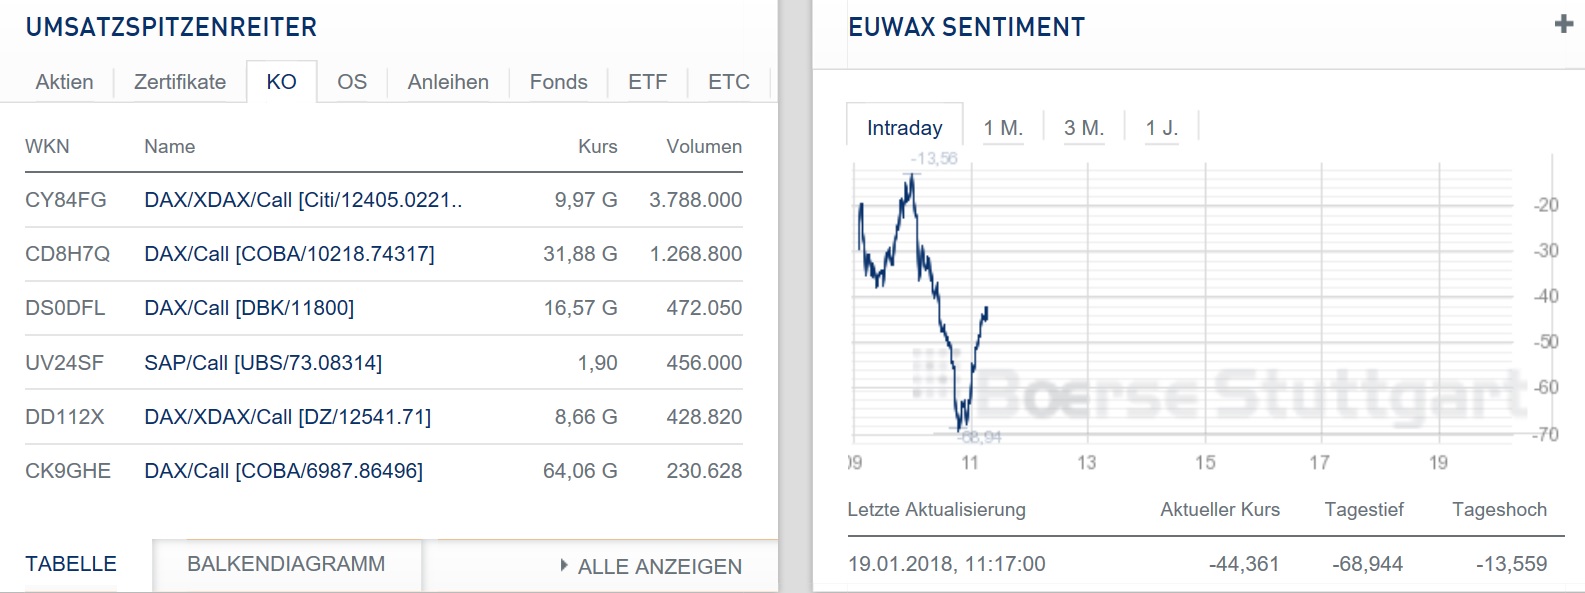Screen dimensions: 1585x593
Task: Enable the 1 J. chart view
Action: (1161, 127)
